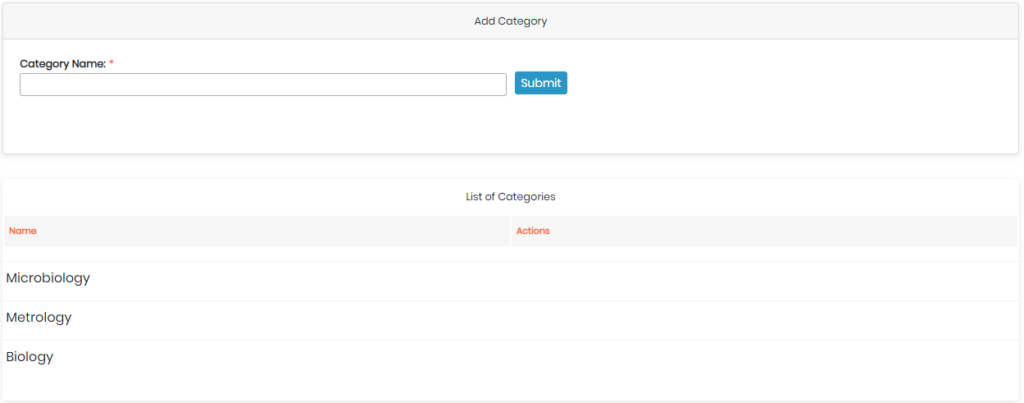Click the List of Categories title
The image size is (1024, 403).
pos(511,197)
